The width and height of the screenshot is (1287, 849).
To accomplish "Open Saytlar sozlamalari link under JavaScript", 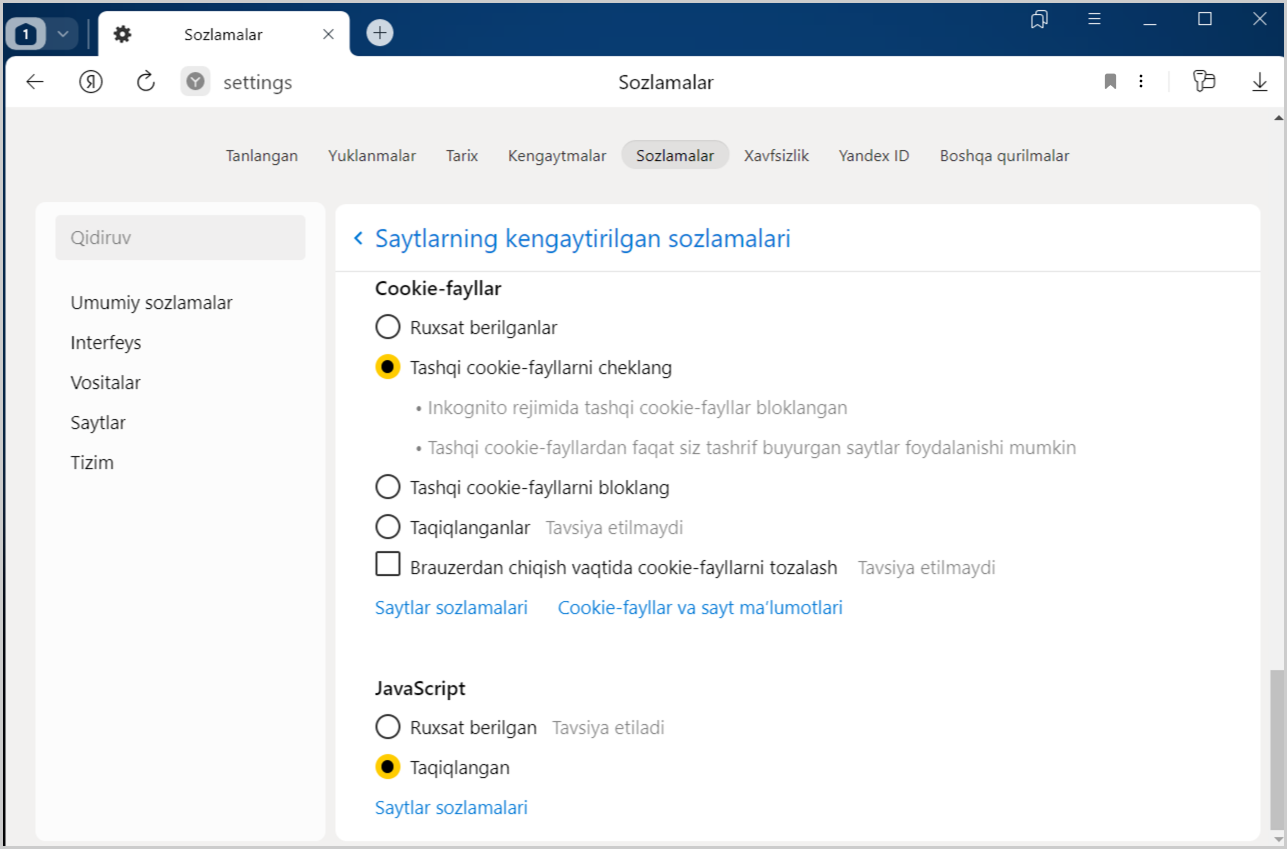I will 451,807.
